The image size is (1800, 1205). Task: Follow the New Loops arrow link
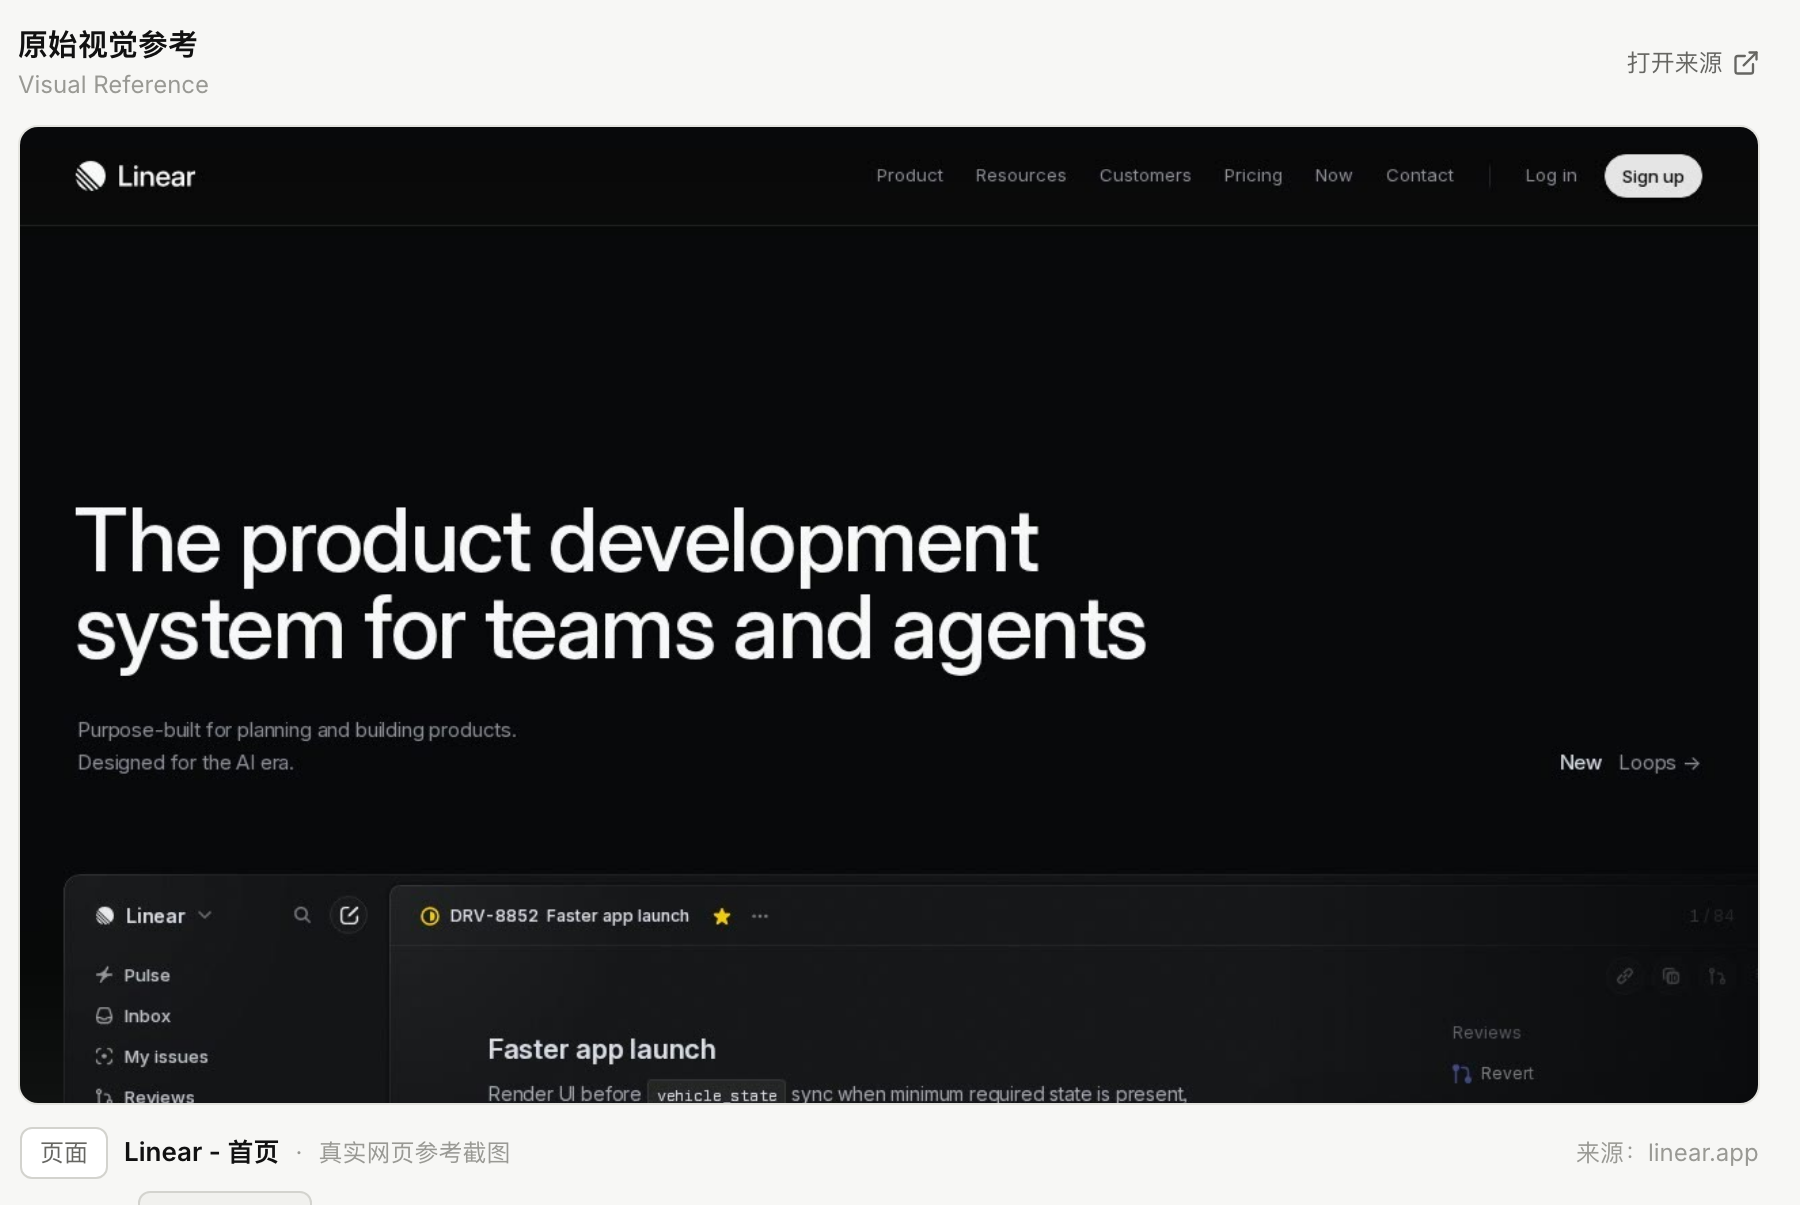coord(1630,763)
